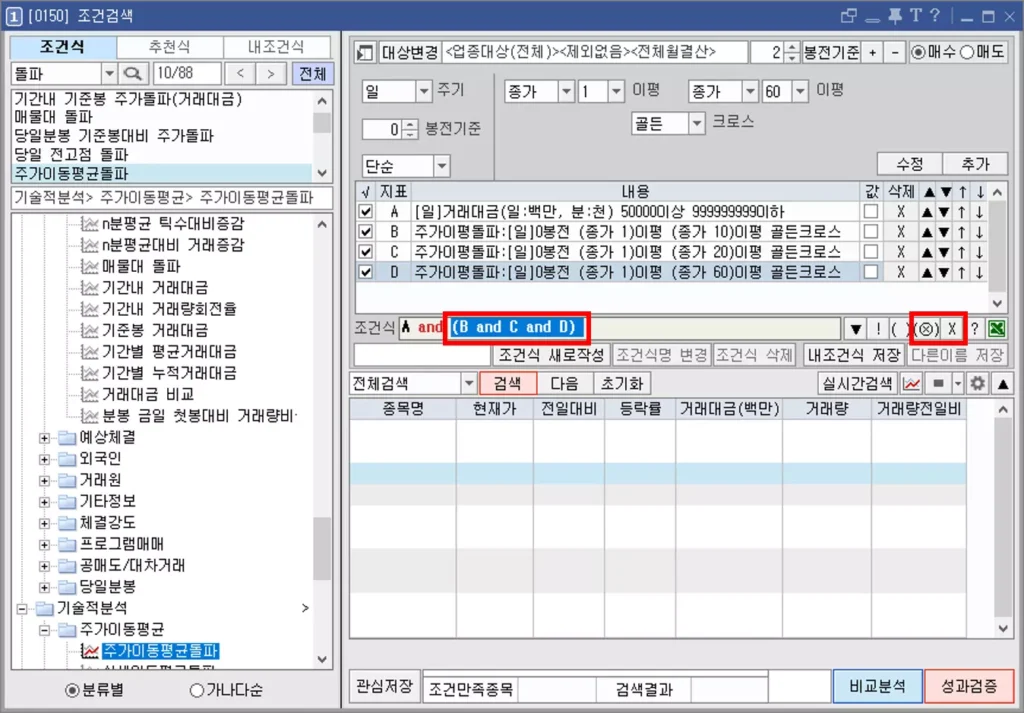Open the 골든 cross type dropdown

[x=697, y=123]
